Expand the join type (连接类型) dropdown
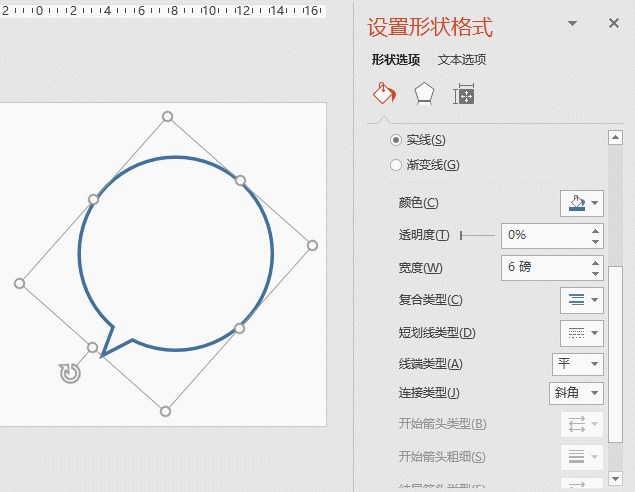The height and width of the screenshot is (492, 635). click(x=578, y=393)
